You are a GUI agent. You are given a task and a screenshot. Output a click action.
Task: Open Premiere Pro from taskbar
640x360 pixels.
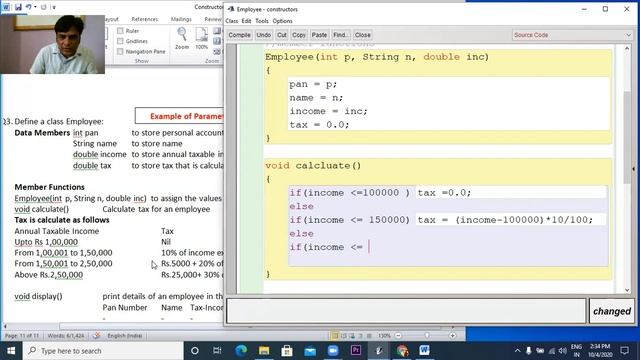point(356,351)
